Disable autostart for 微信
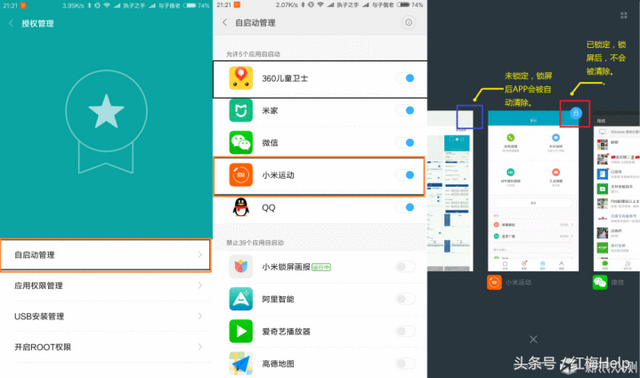 pyautogui.click(x=405, y=142)
